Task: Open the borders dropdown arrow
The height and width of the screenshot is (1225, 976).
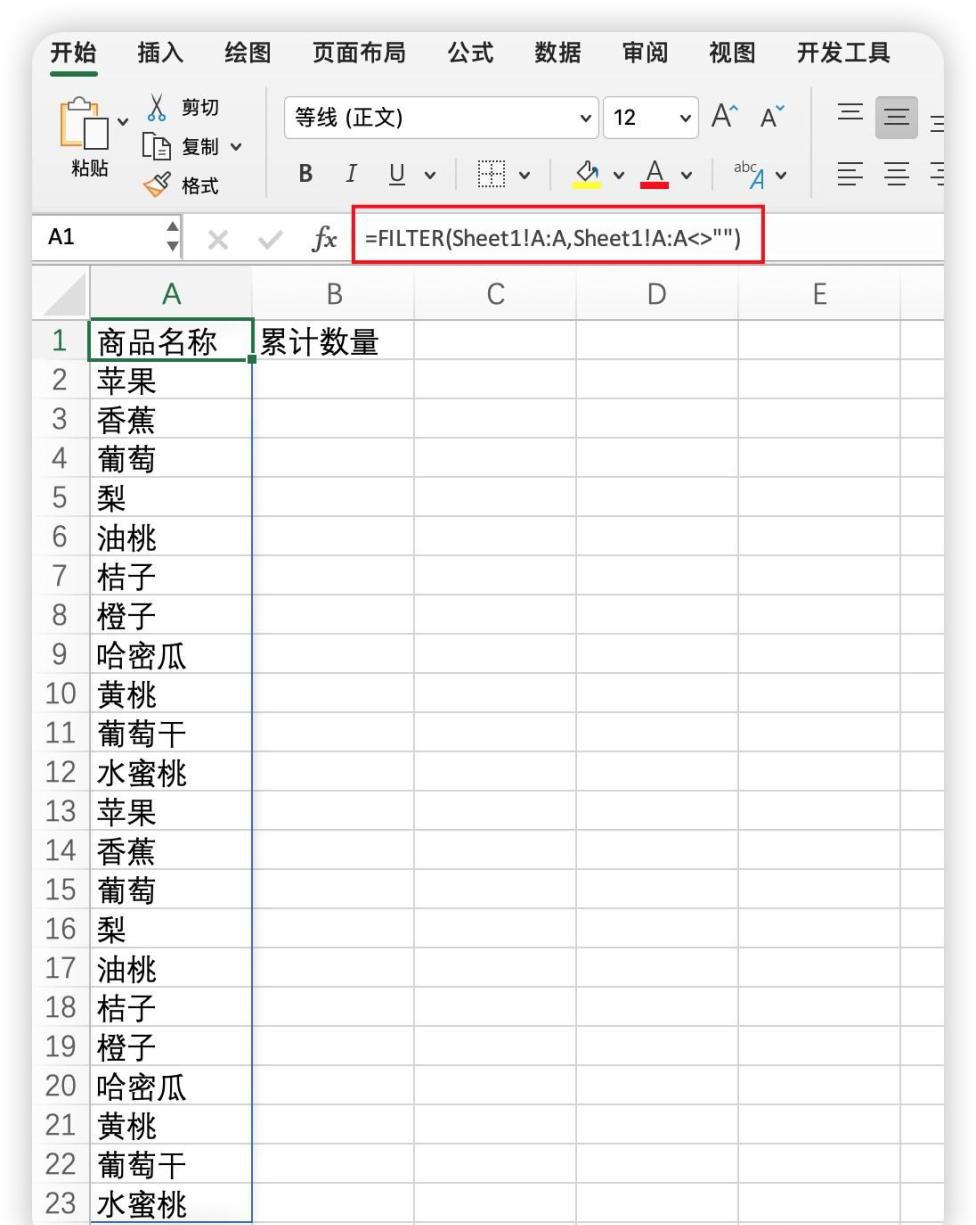Action: tap(524, 175)
